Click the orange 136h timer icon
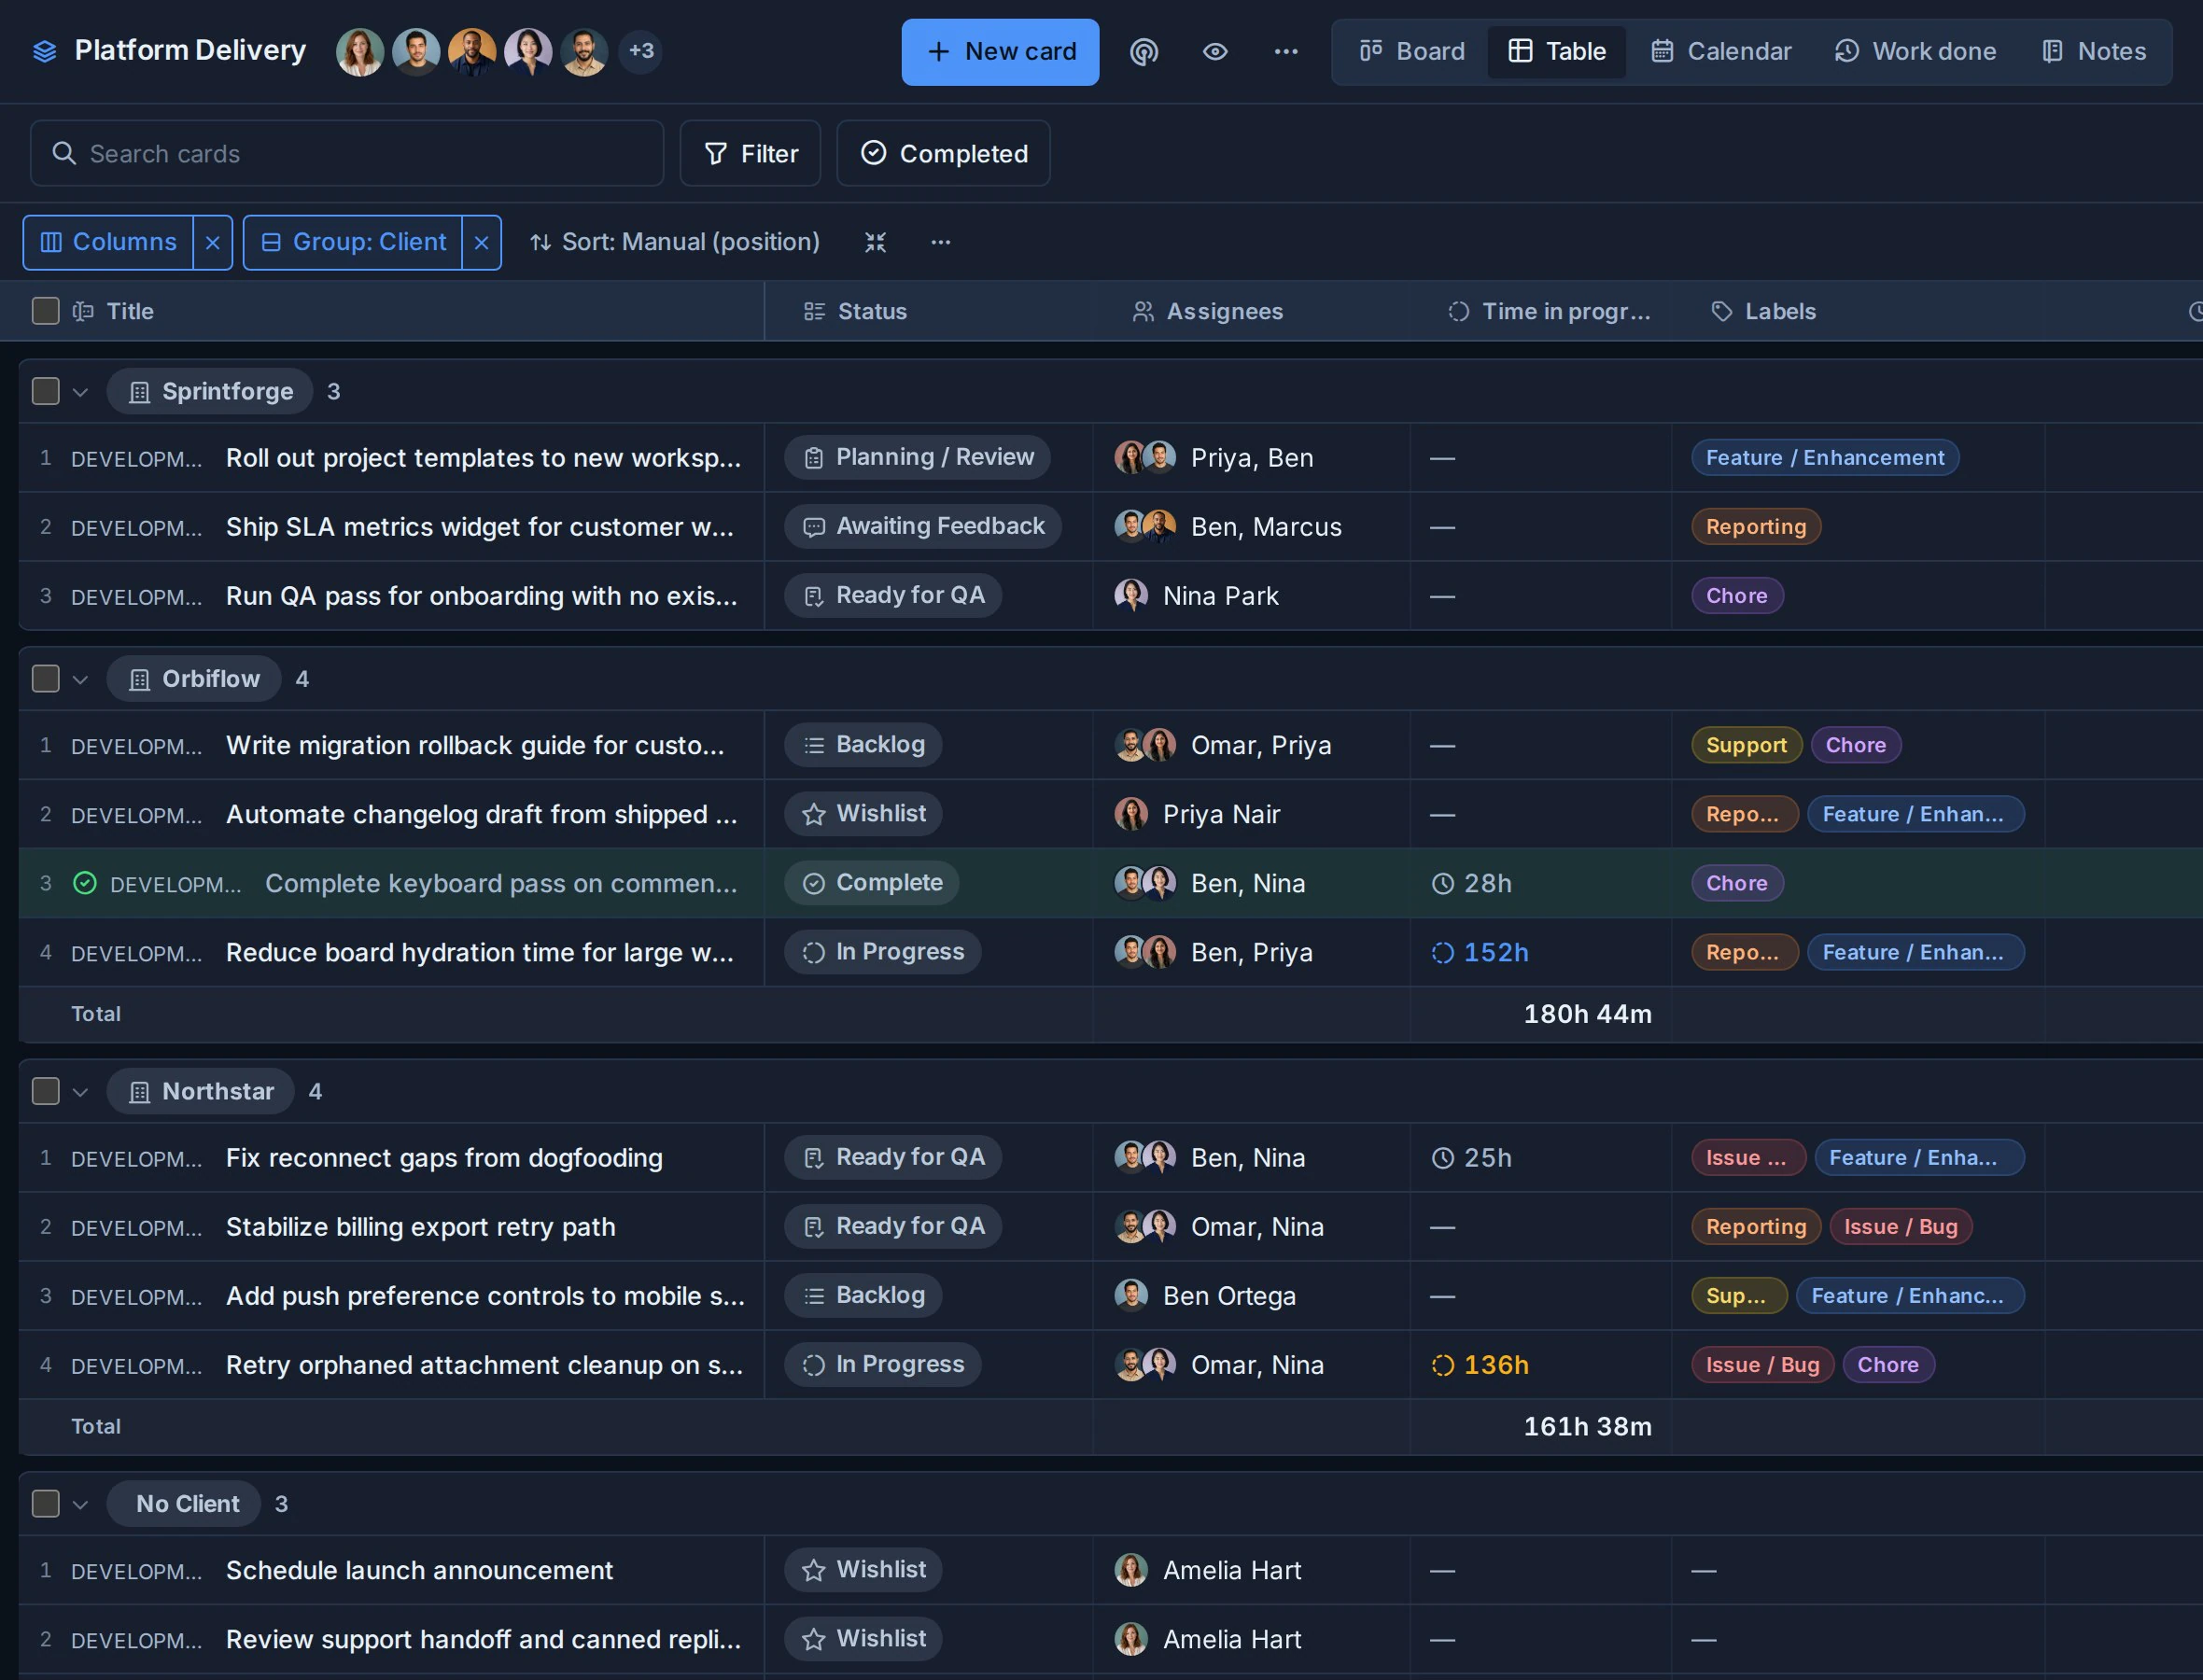 (x=1442, y=1365)
